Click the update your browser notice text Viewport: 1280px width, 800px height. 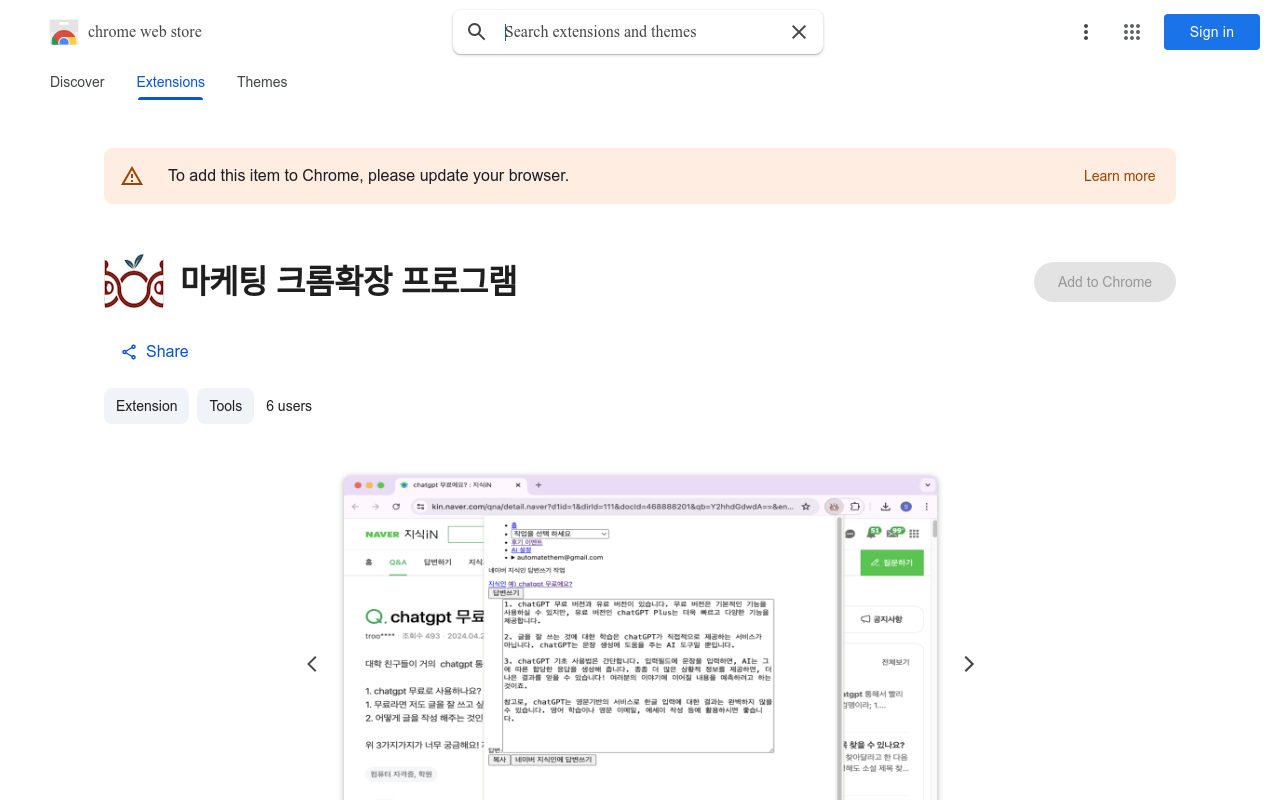(x=368, y=176)
